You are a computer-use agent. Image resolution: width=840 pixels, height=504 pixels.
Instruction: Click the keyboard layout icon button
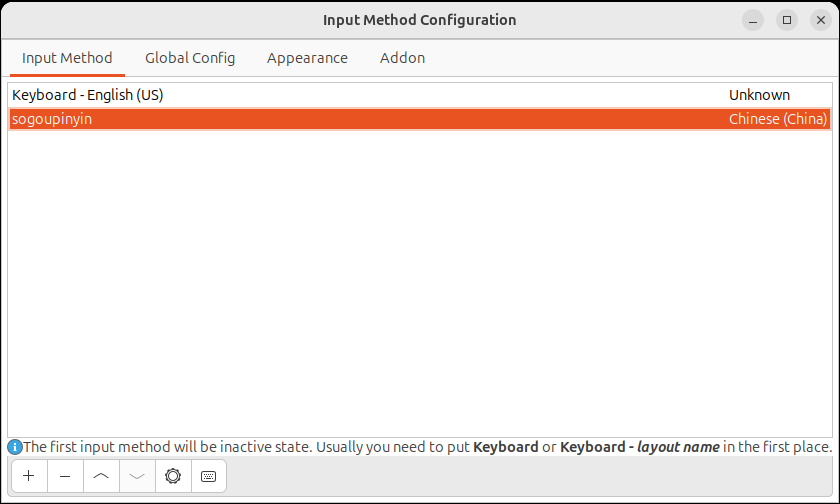click(x=209, y=476)
